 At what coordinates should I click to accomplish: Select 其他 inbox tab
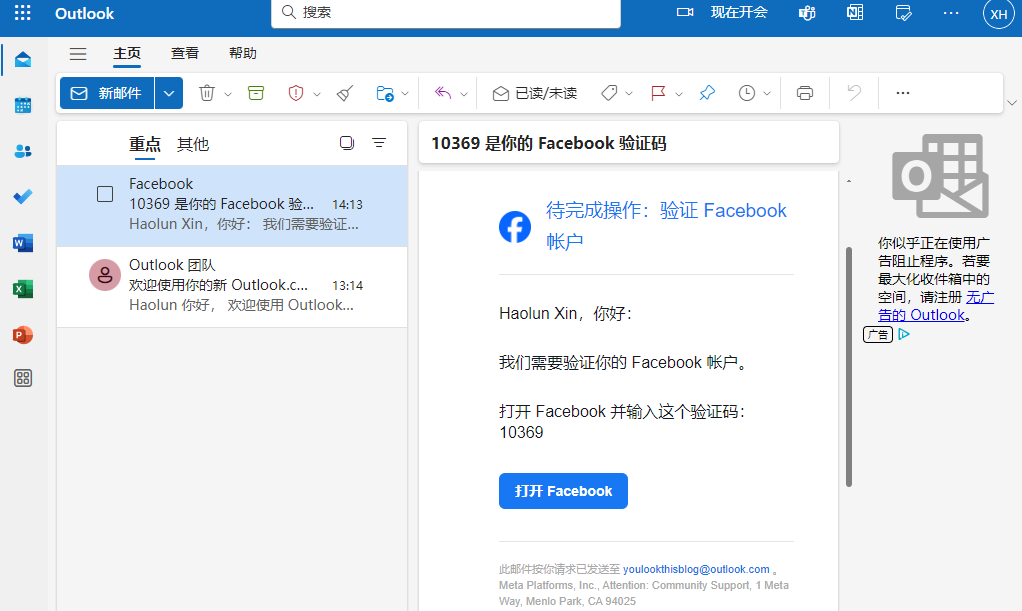[193, 144]
